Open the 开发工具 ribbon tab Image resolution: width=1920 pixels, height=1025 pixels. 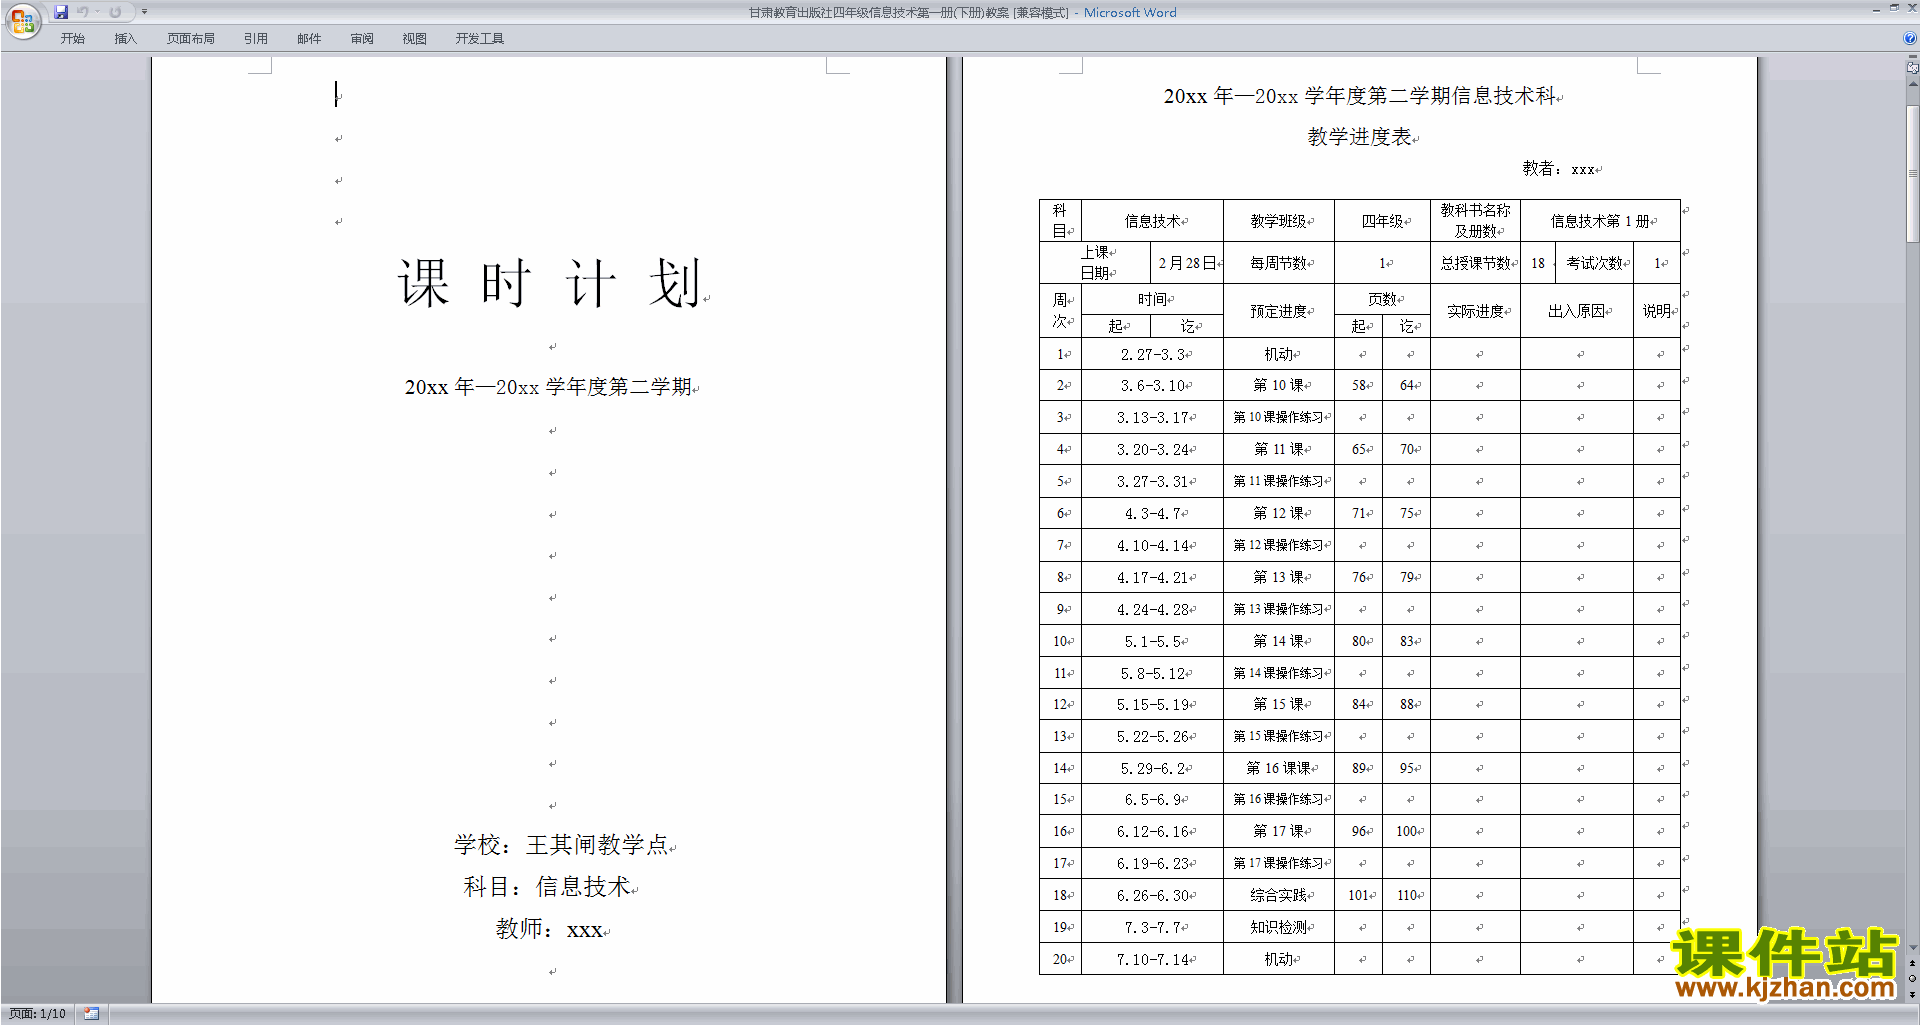click(480, 39)
